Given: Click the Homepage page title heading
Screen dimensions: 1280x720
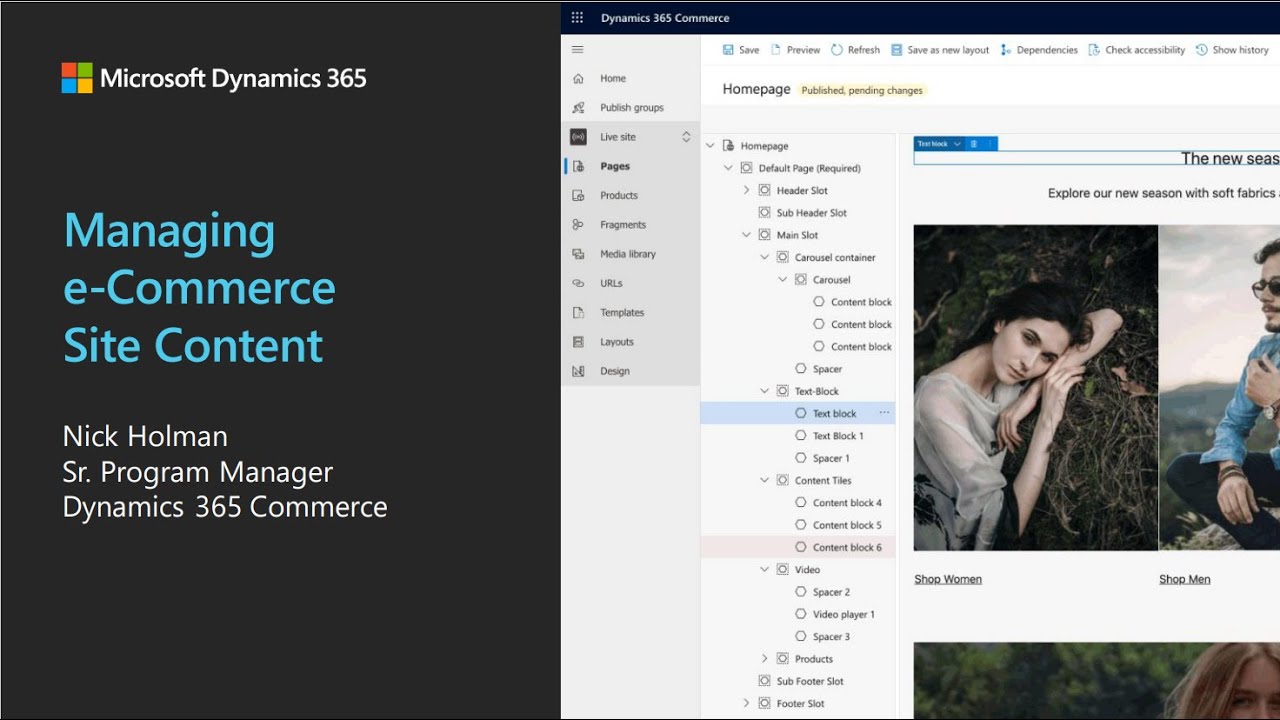Looking at the screenshot, I should tap(756, 89).
